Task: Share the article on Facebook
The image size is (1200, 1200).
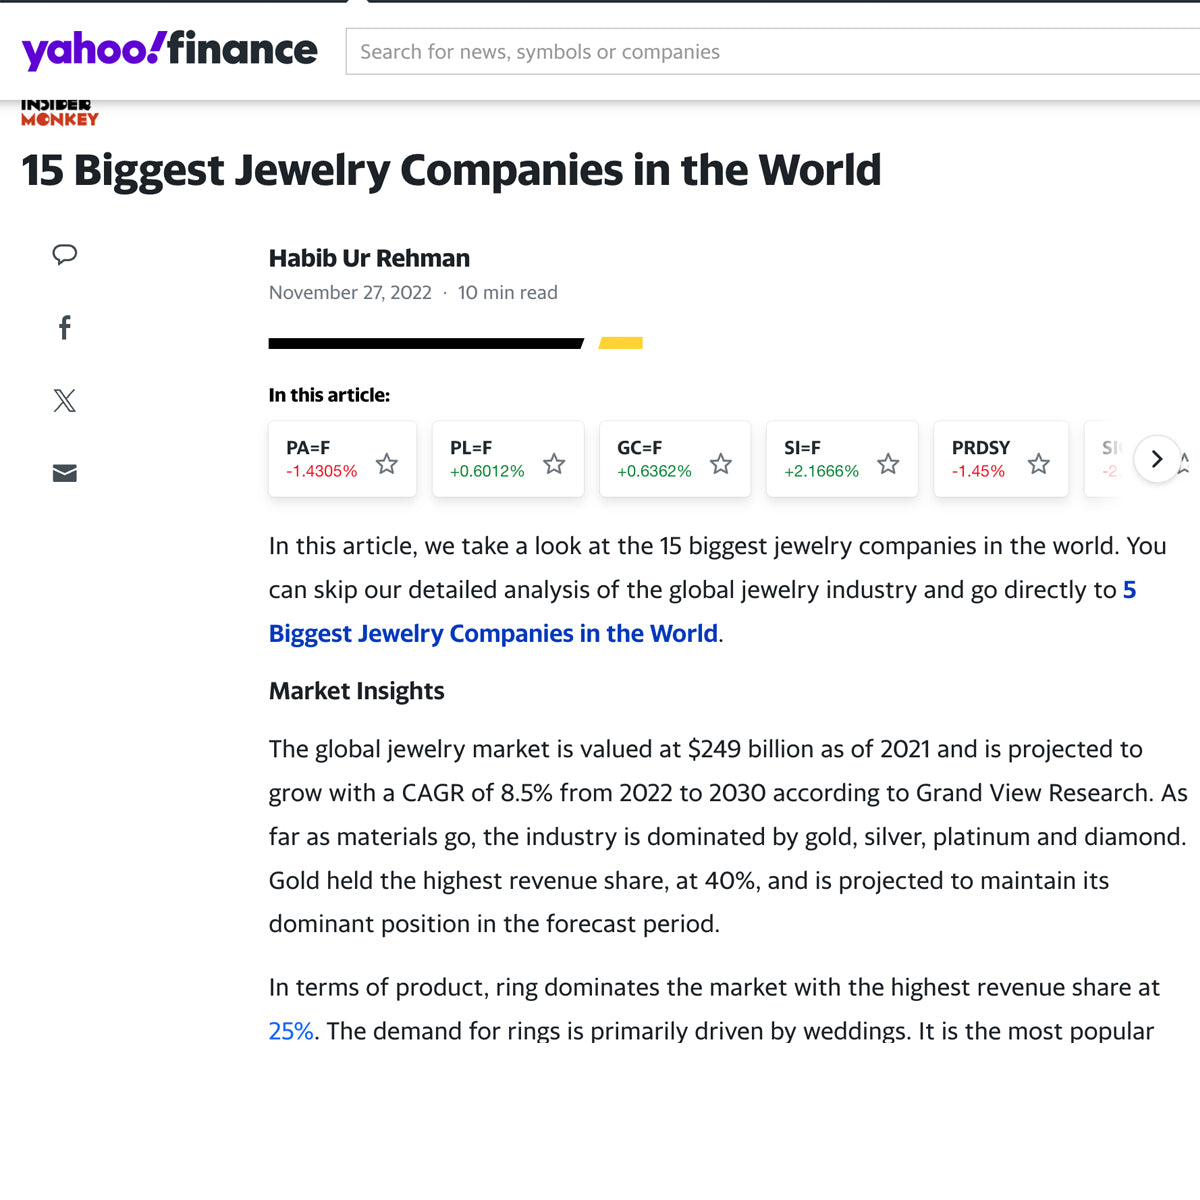Action: point(64,327)
